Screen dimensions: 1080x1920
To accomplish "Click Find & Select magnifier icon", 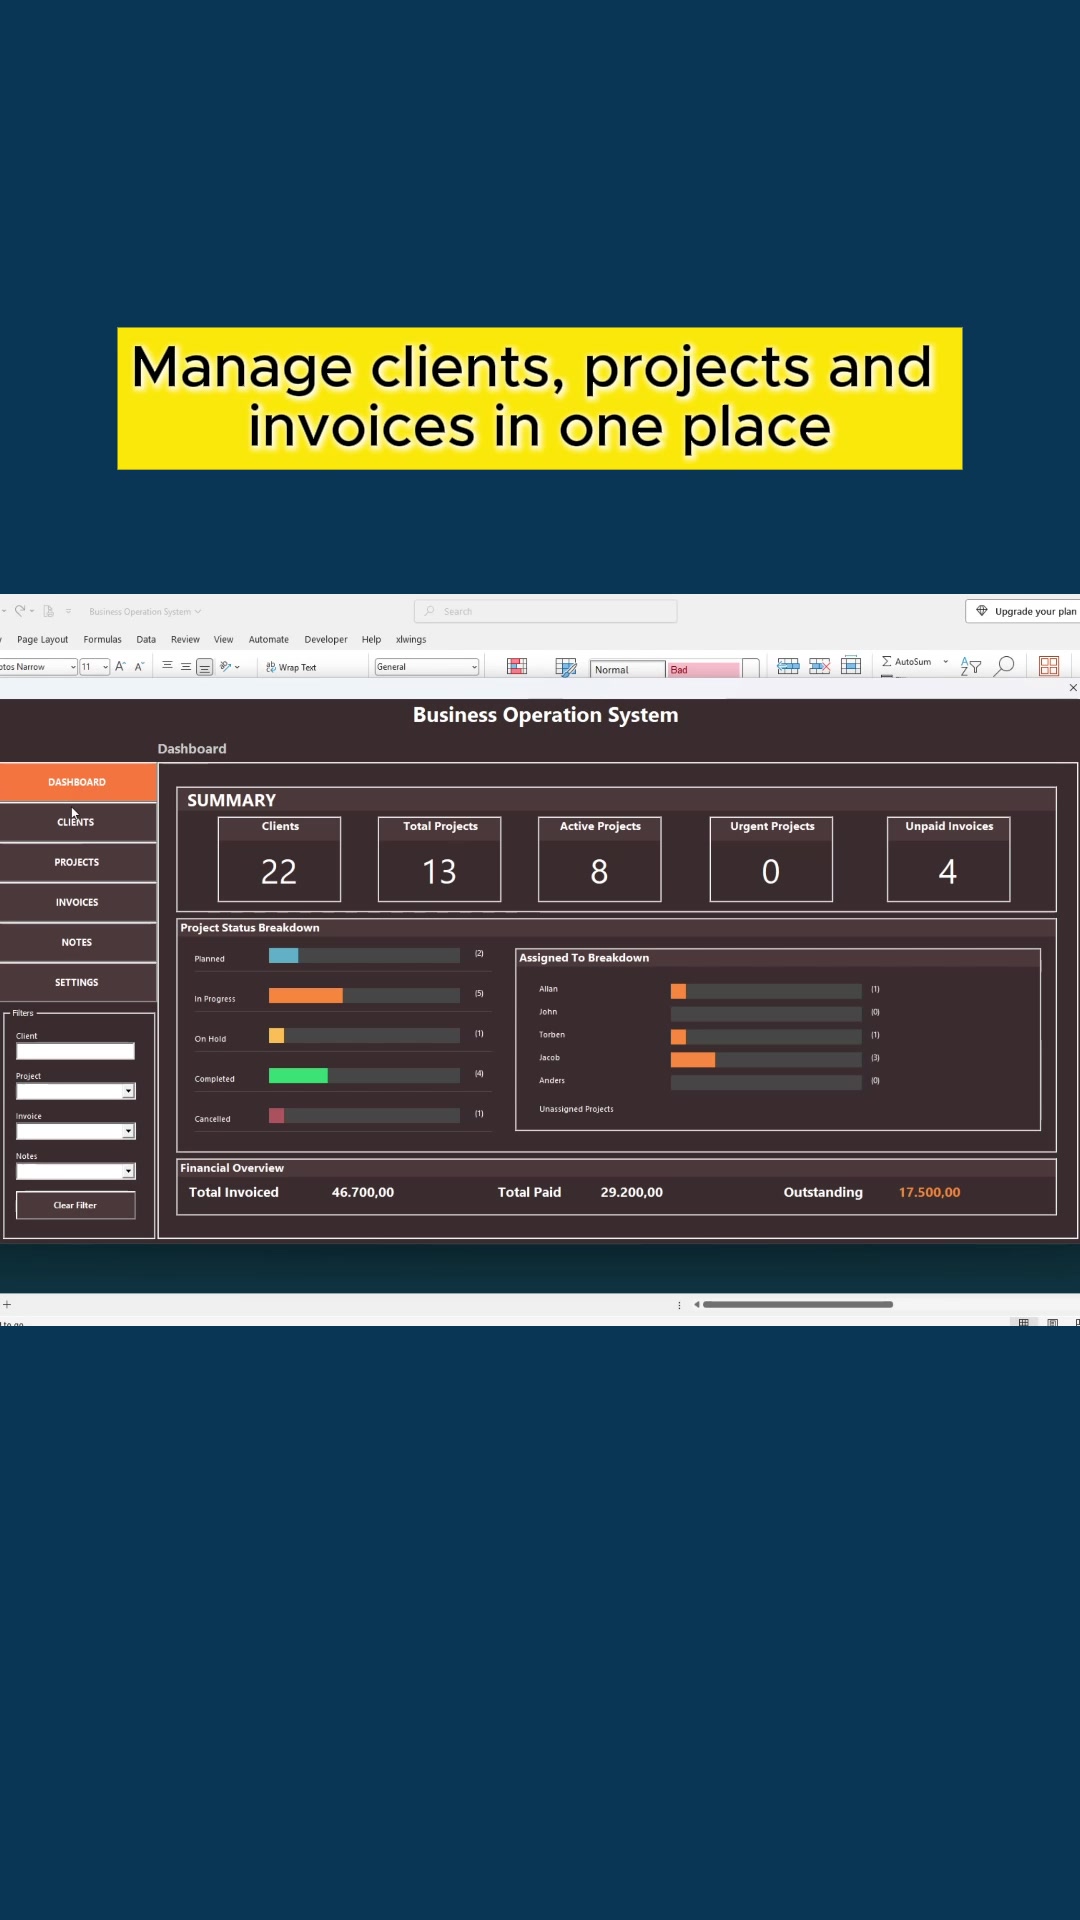I will coord(1005,666).
